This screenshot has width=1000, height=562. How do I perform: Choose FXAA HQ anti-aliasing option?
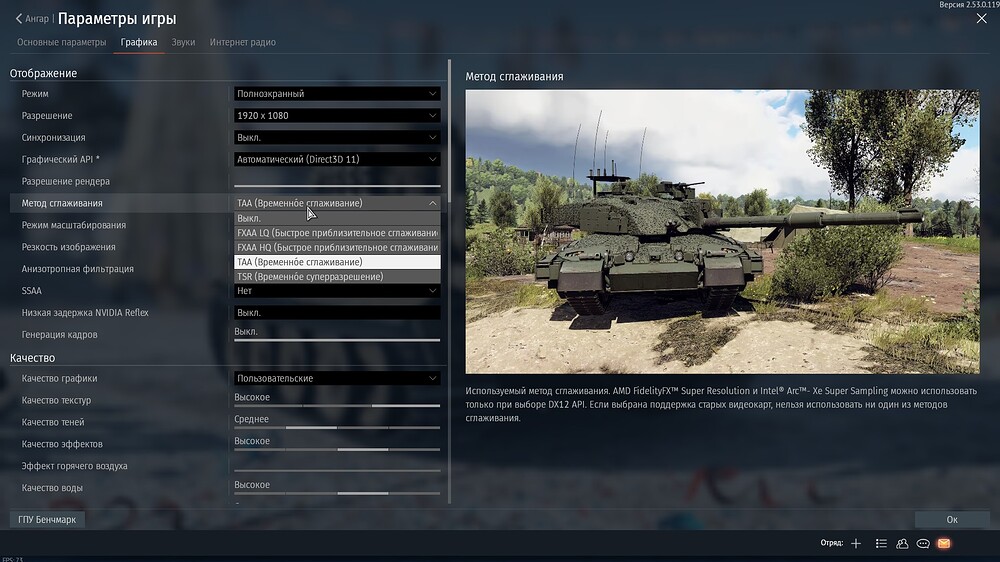click(336, 247)
